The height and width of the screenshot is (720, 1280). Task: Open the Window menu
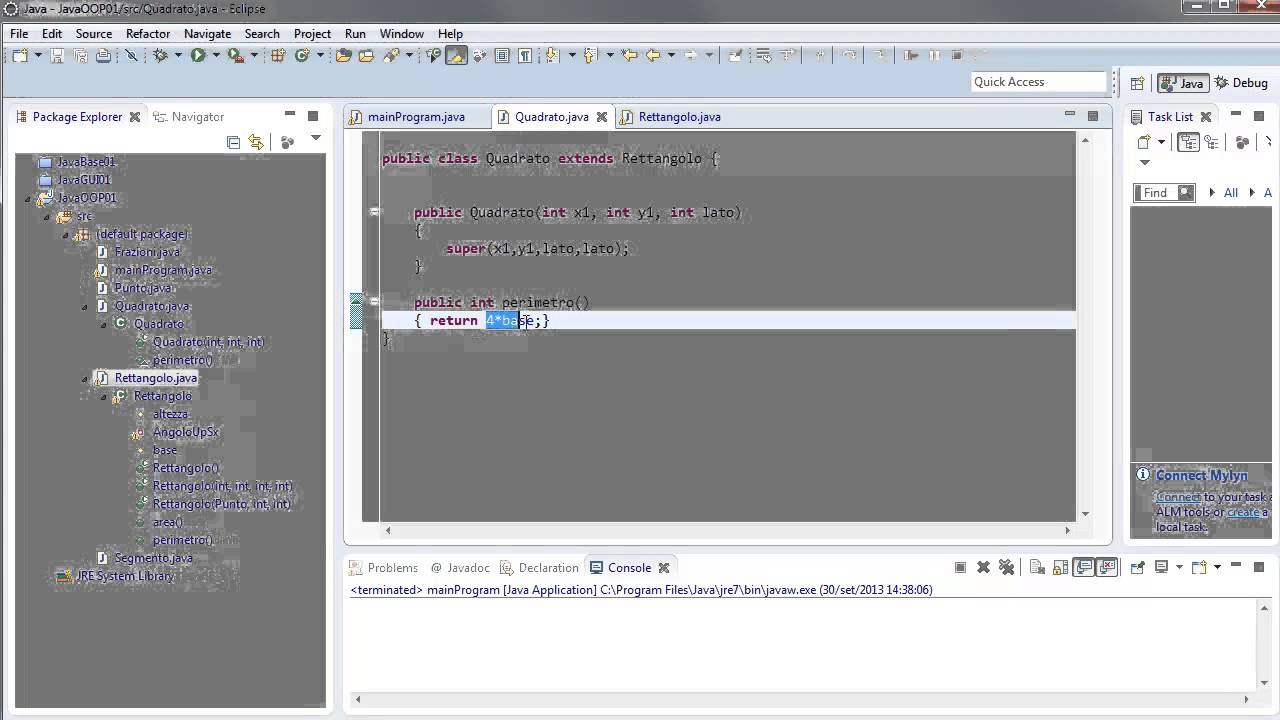401,33
